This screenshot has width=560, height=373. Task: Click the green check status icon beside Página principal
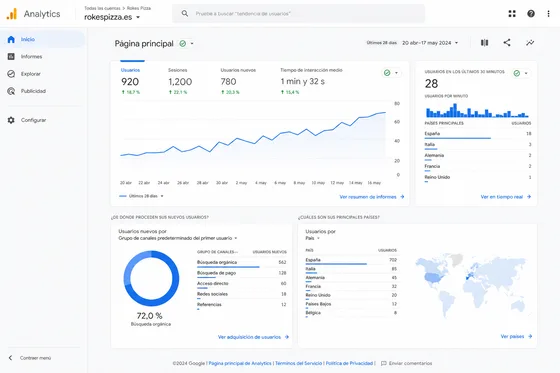182,44
